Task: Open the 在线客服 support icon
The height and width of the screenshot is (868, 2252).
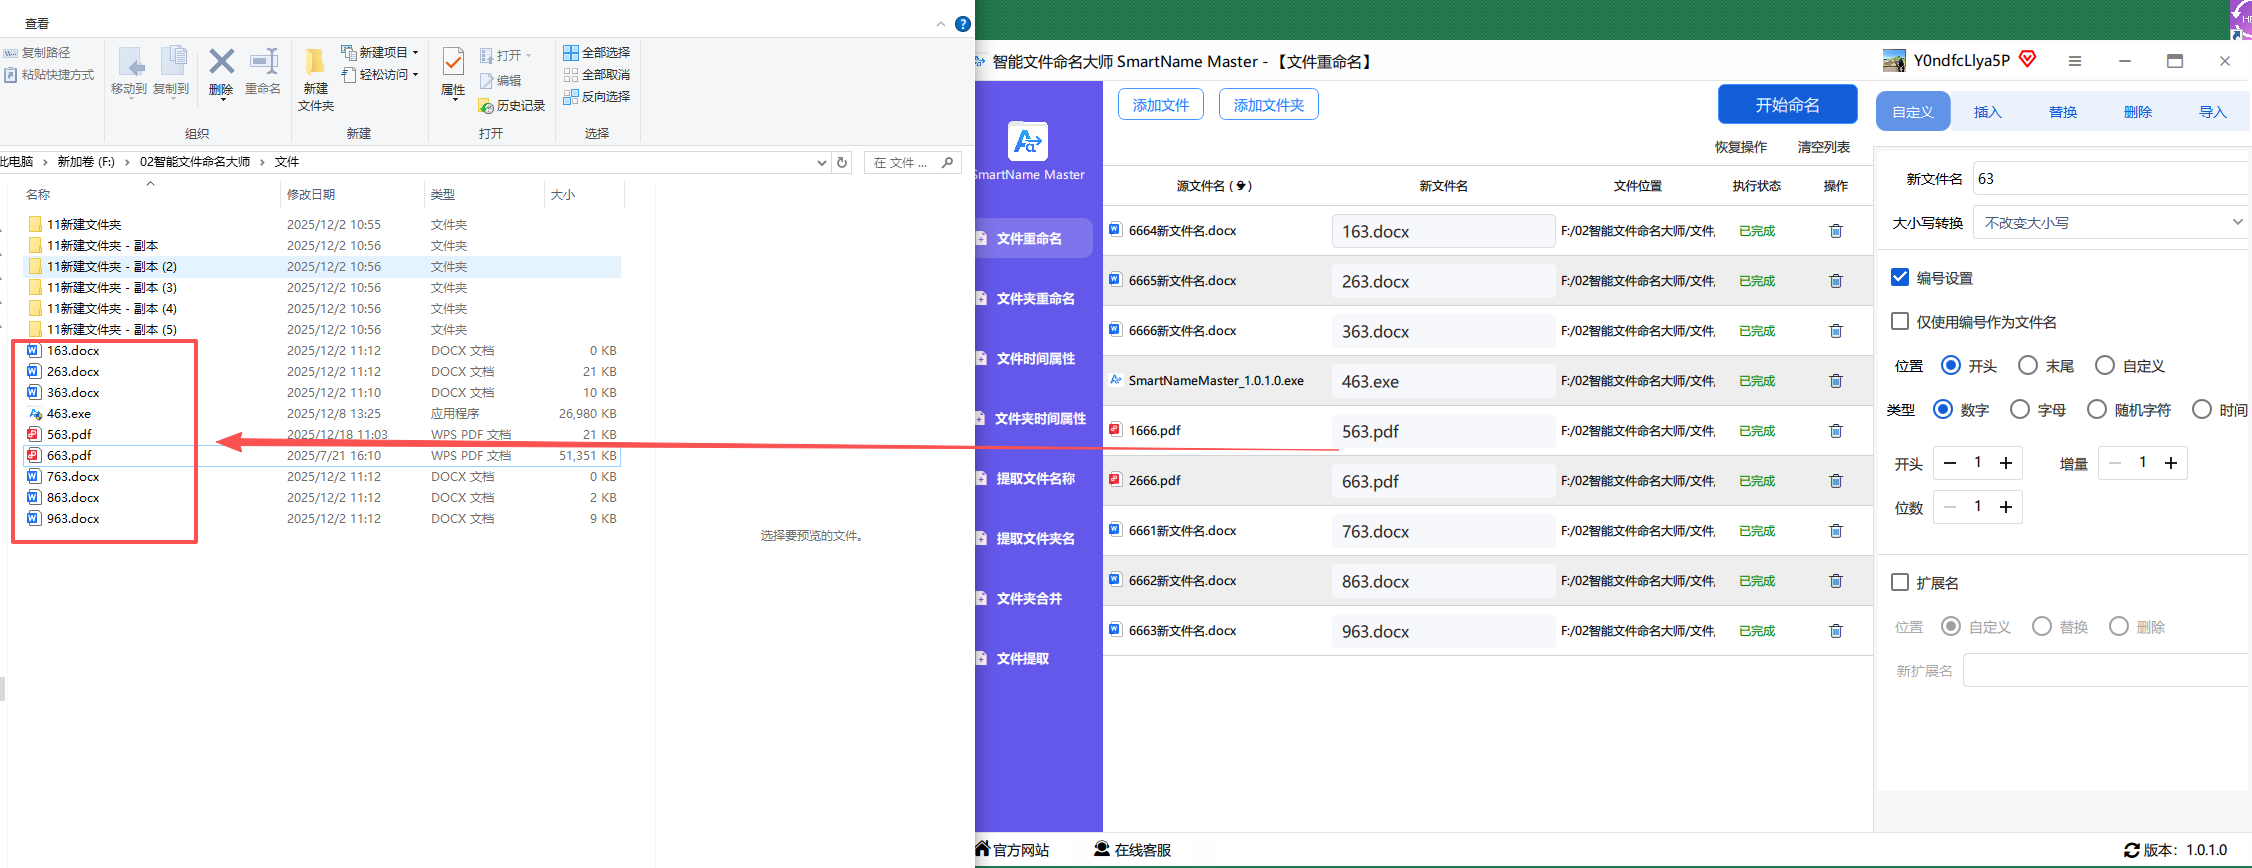Action: click(x=1102, y=849)
